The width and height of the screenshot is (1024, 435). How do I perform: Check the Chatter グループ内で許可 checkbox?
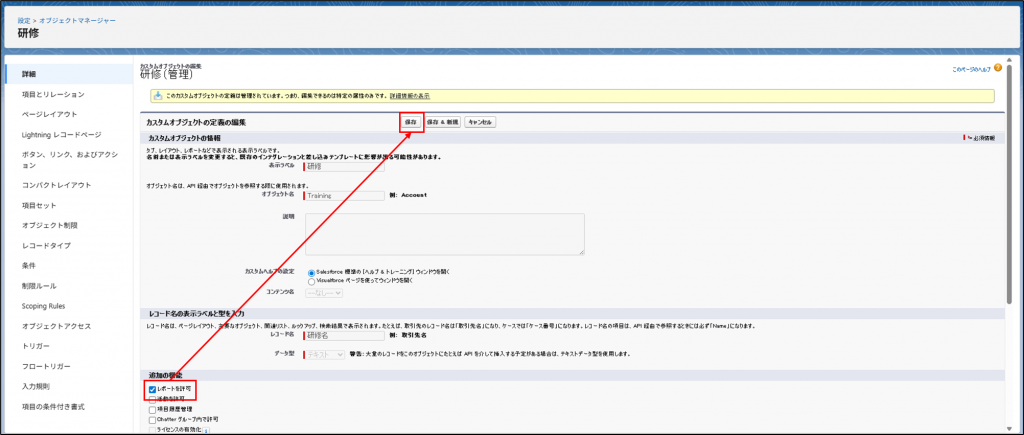click(152, 418)
